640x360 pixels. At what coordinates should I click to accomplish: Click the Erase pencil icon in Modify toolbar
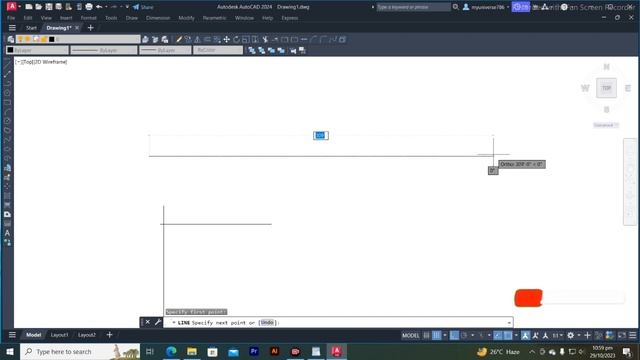click(x=178, y=39)
